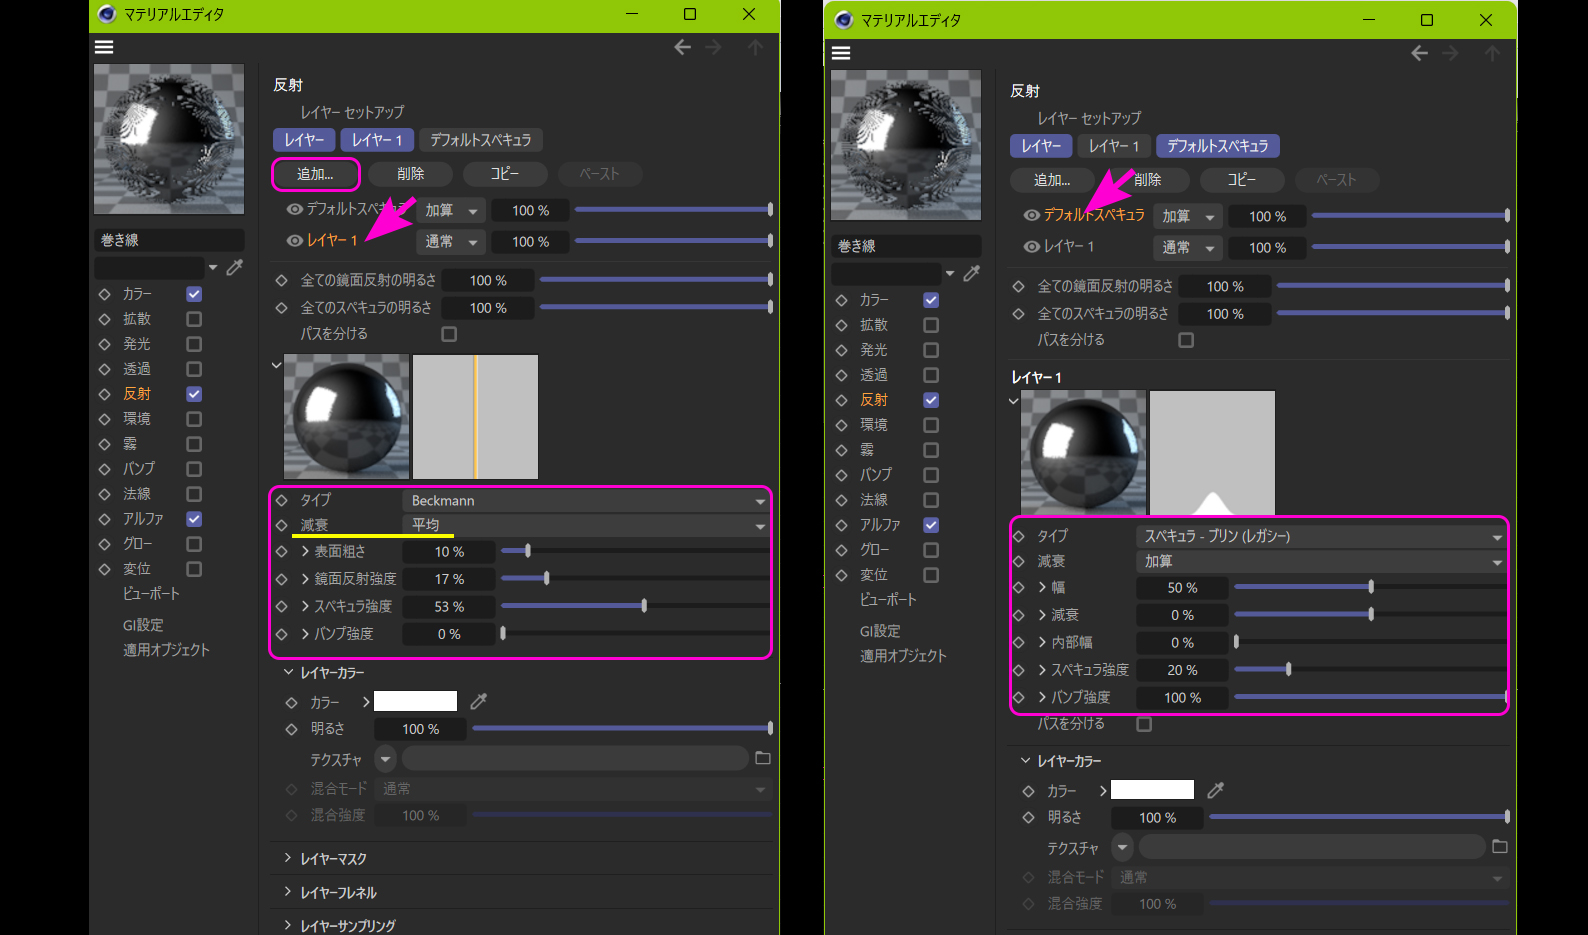
Task: Click the back arrow in the right editor
Action: [1419, 53]
